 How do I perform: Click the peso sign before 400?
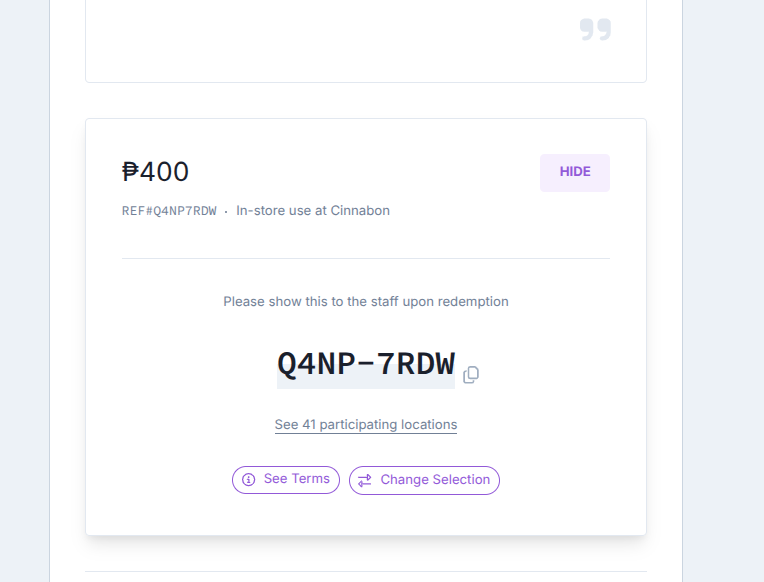click(130, 172)
